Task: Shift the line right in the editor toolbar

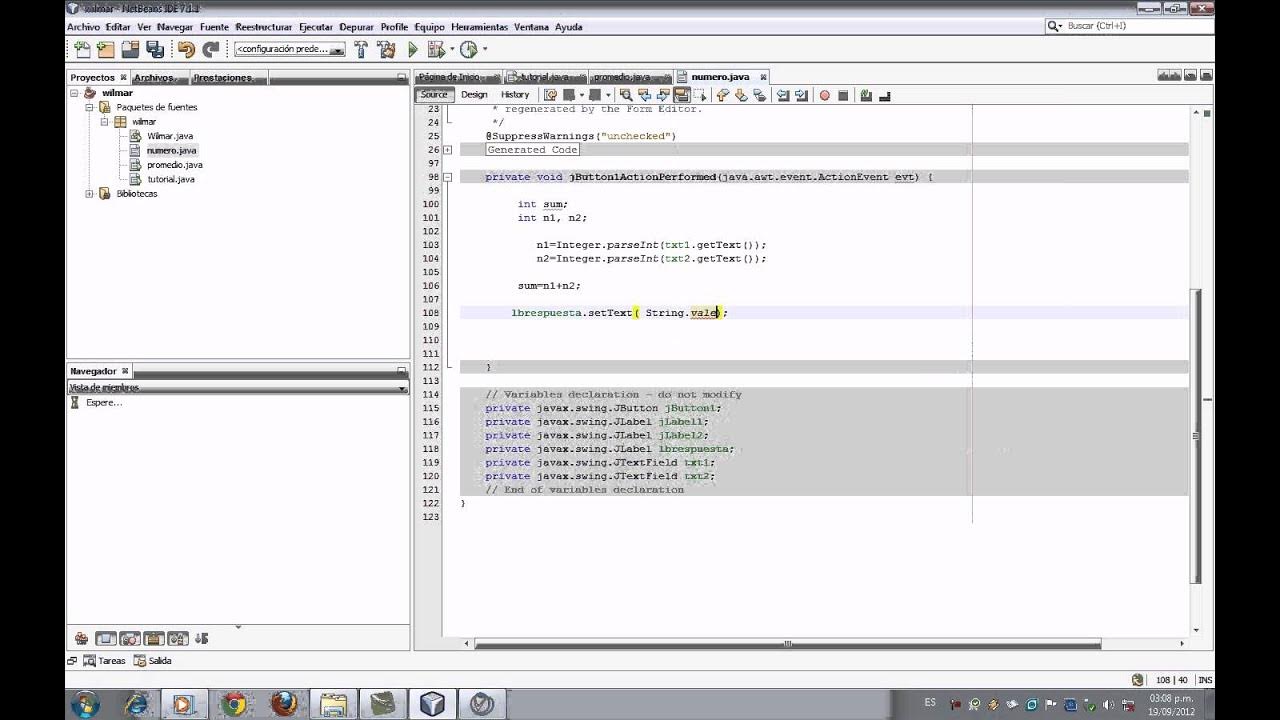Action: pos(801,96)
